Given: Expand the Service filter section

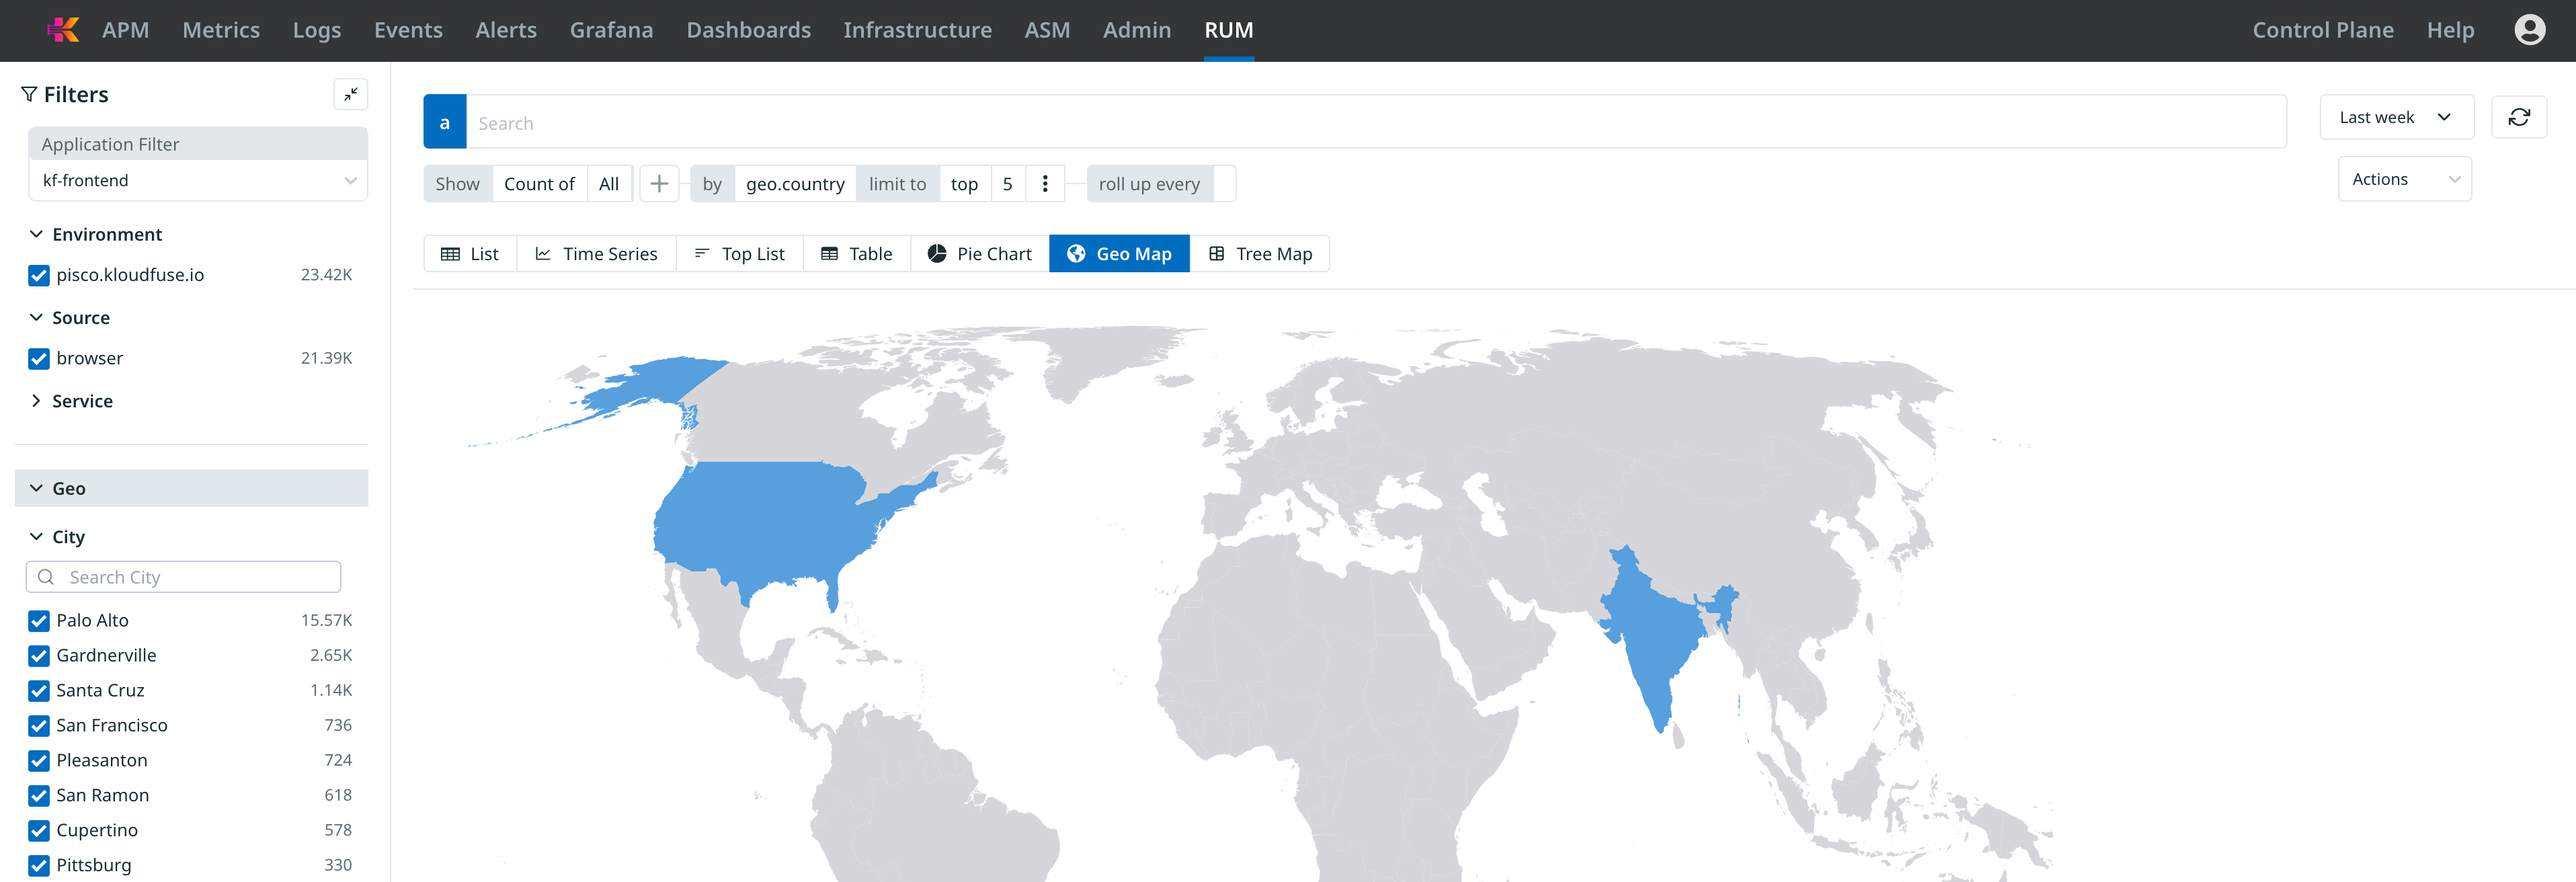Looking at the screenshot, I should pyautogui.click(x=82, y=401).
